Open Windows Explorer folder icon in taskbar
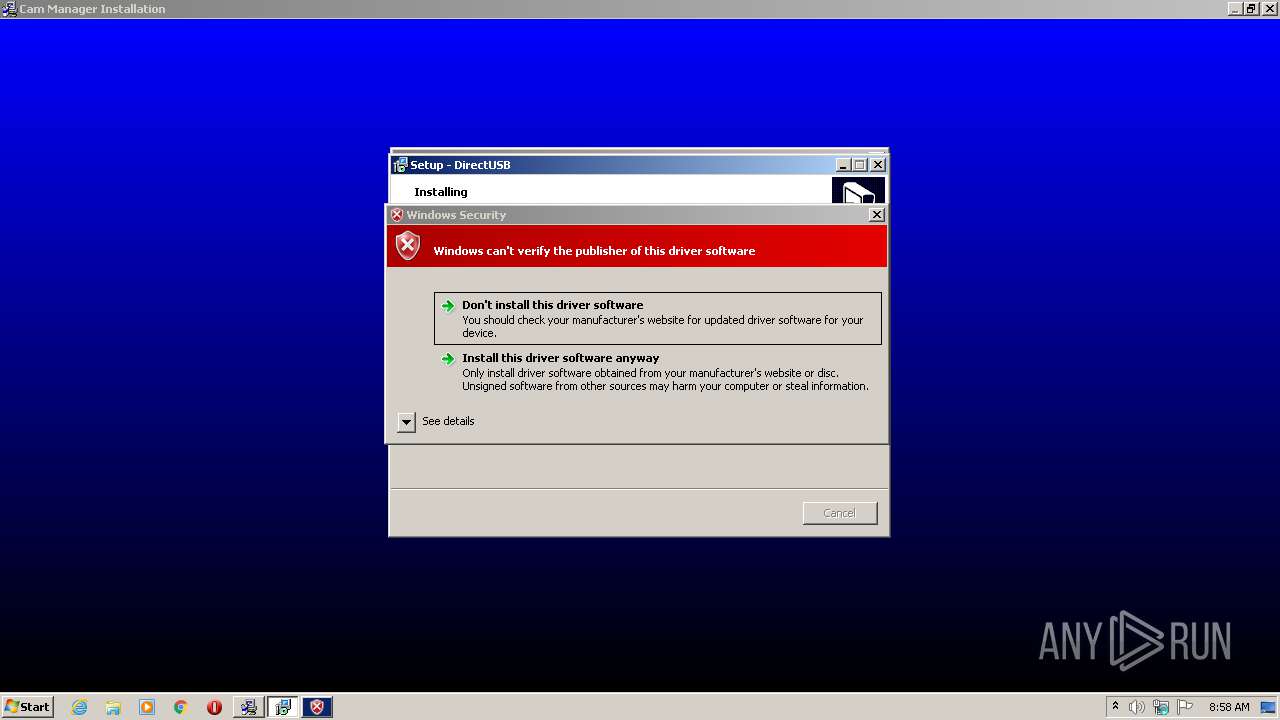Viewport: 1280px width, 720px height. click(x=113, y=707)
